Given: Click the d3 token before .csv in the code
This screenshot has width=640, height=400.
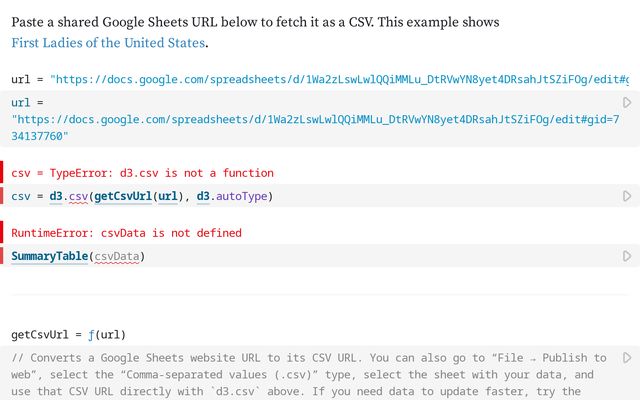Looking at the screenshot, I should click(x=57, y=196).
